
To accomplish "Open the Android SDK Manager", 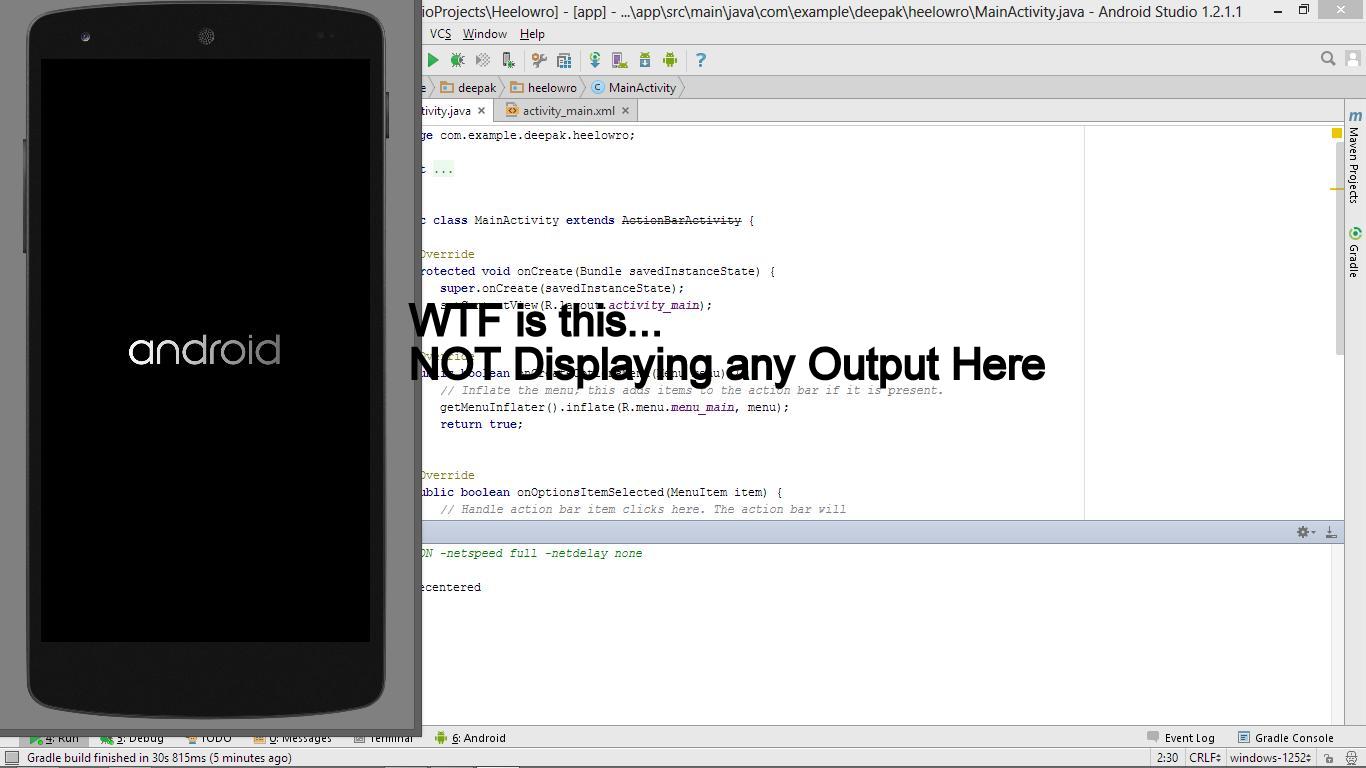I will pos(645,60).
